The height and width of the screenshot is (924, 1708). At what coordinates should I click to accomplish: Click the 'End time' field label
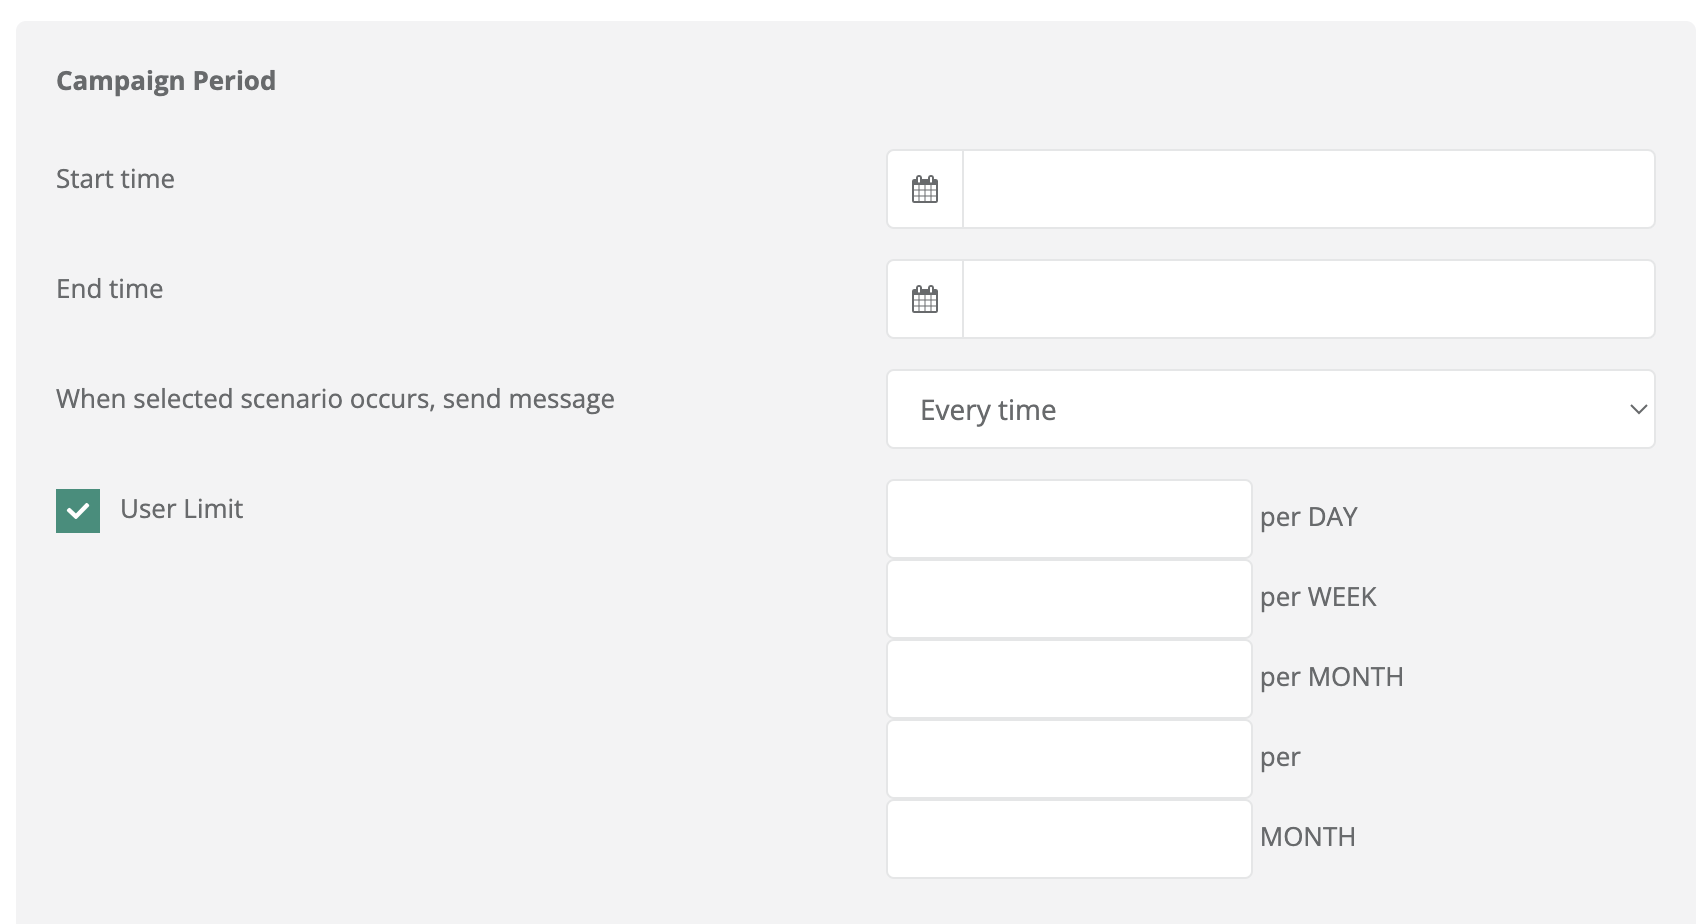coord(109,289)
